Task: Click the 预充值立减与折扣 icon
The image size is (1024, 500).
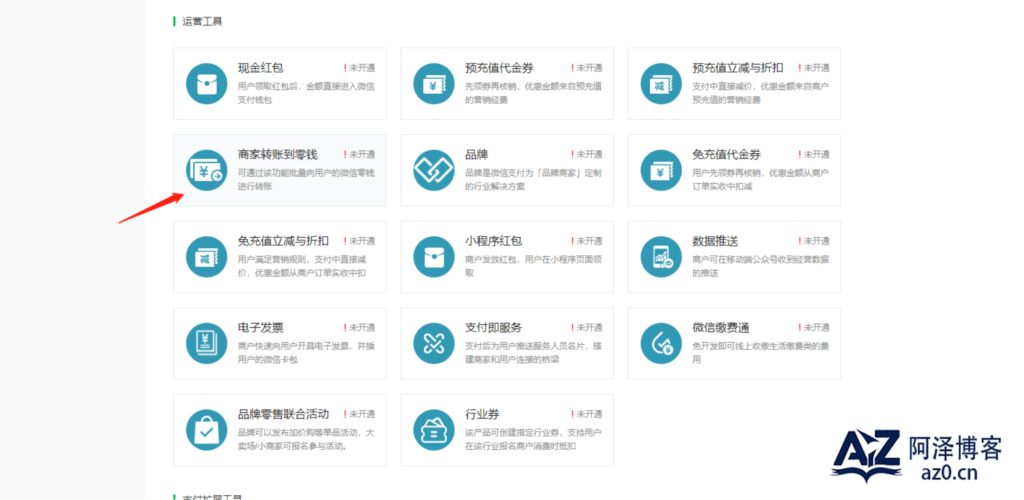Action: pos(661,84)
